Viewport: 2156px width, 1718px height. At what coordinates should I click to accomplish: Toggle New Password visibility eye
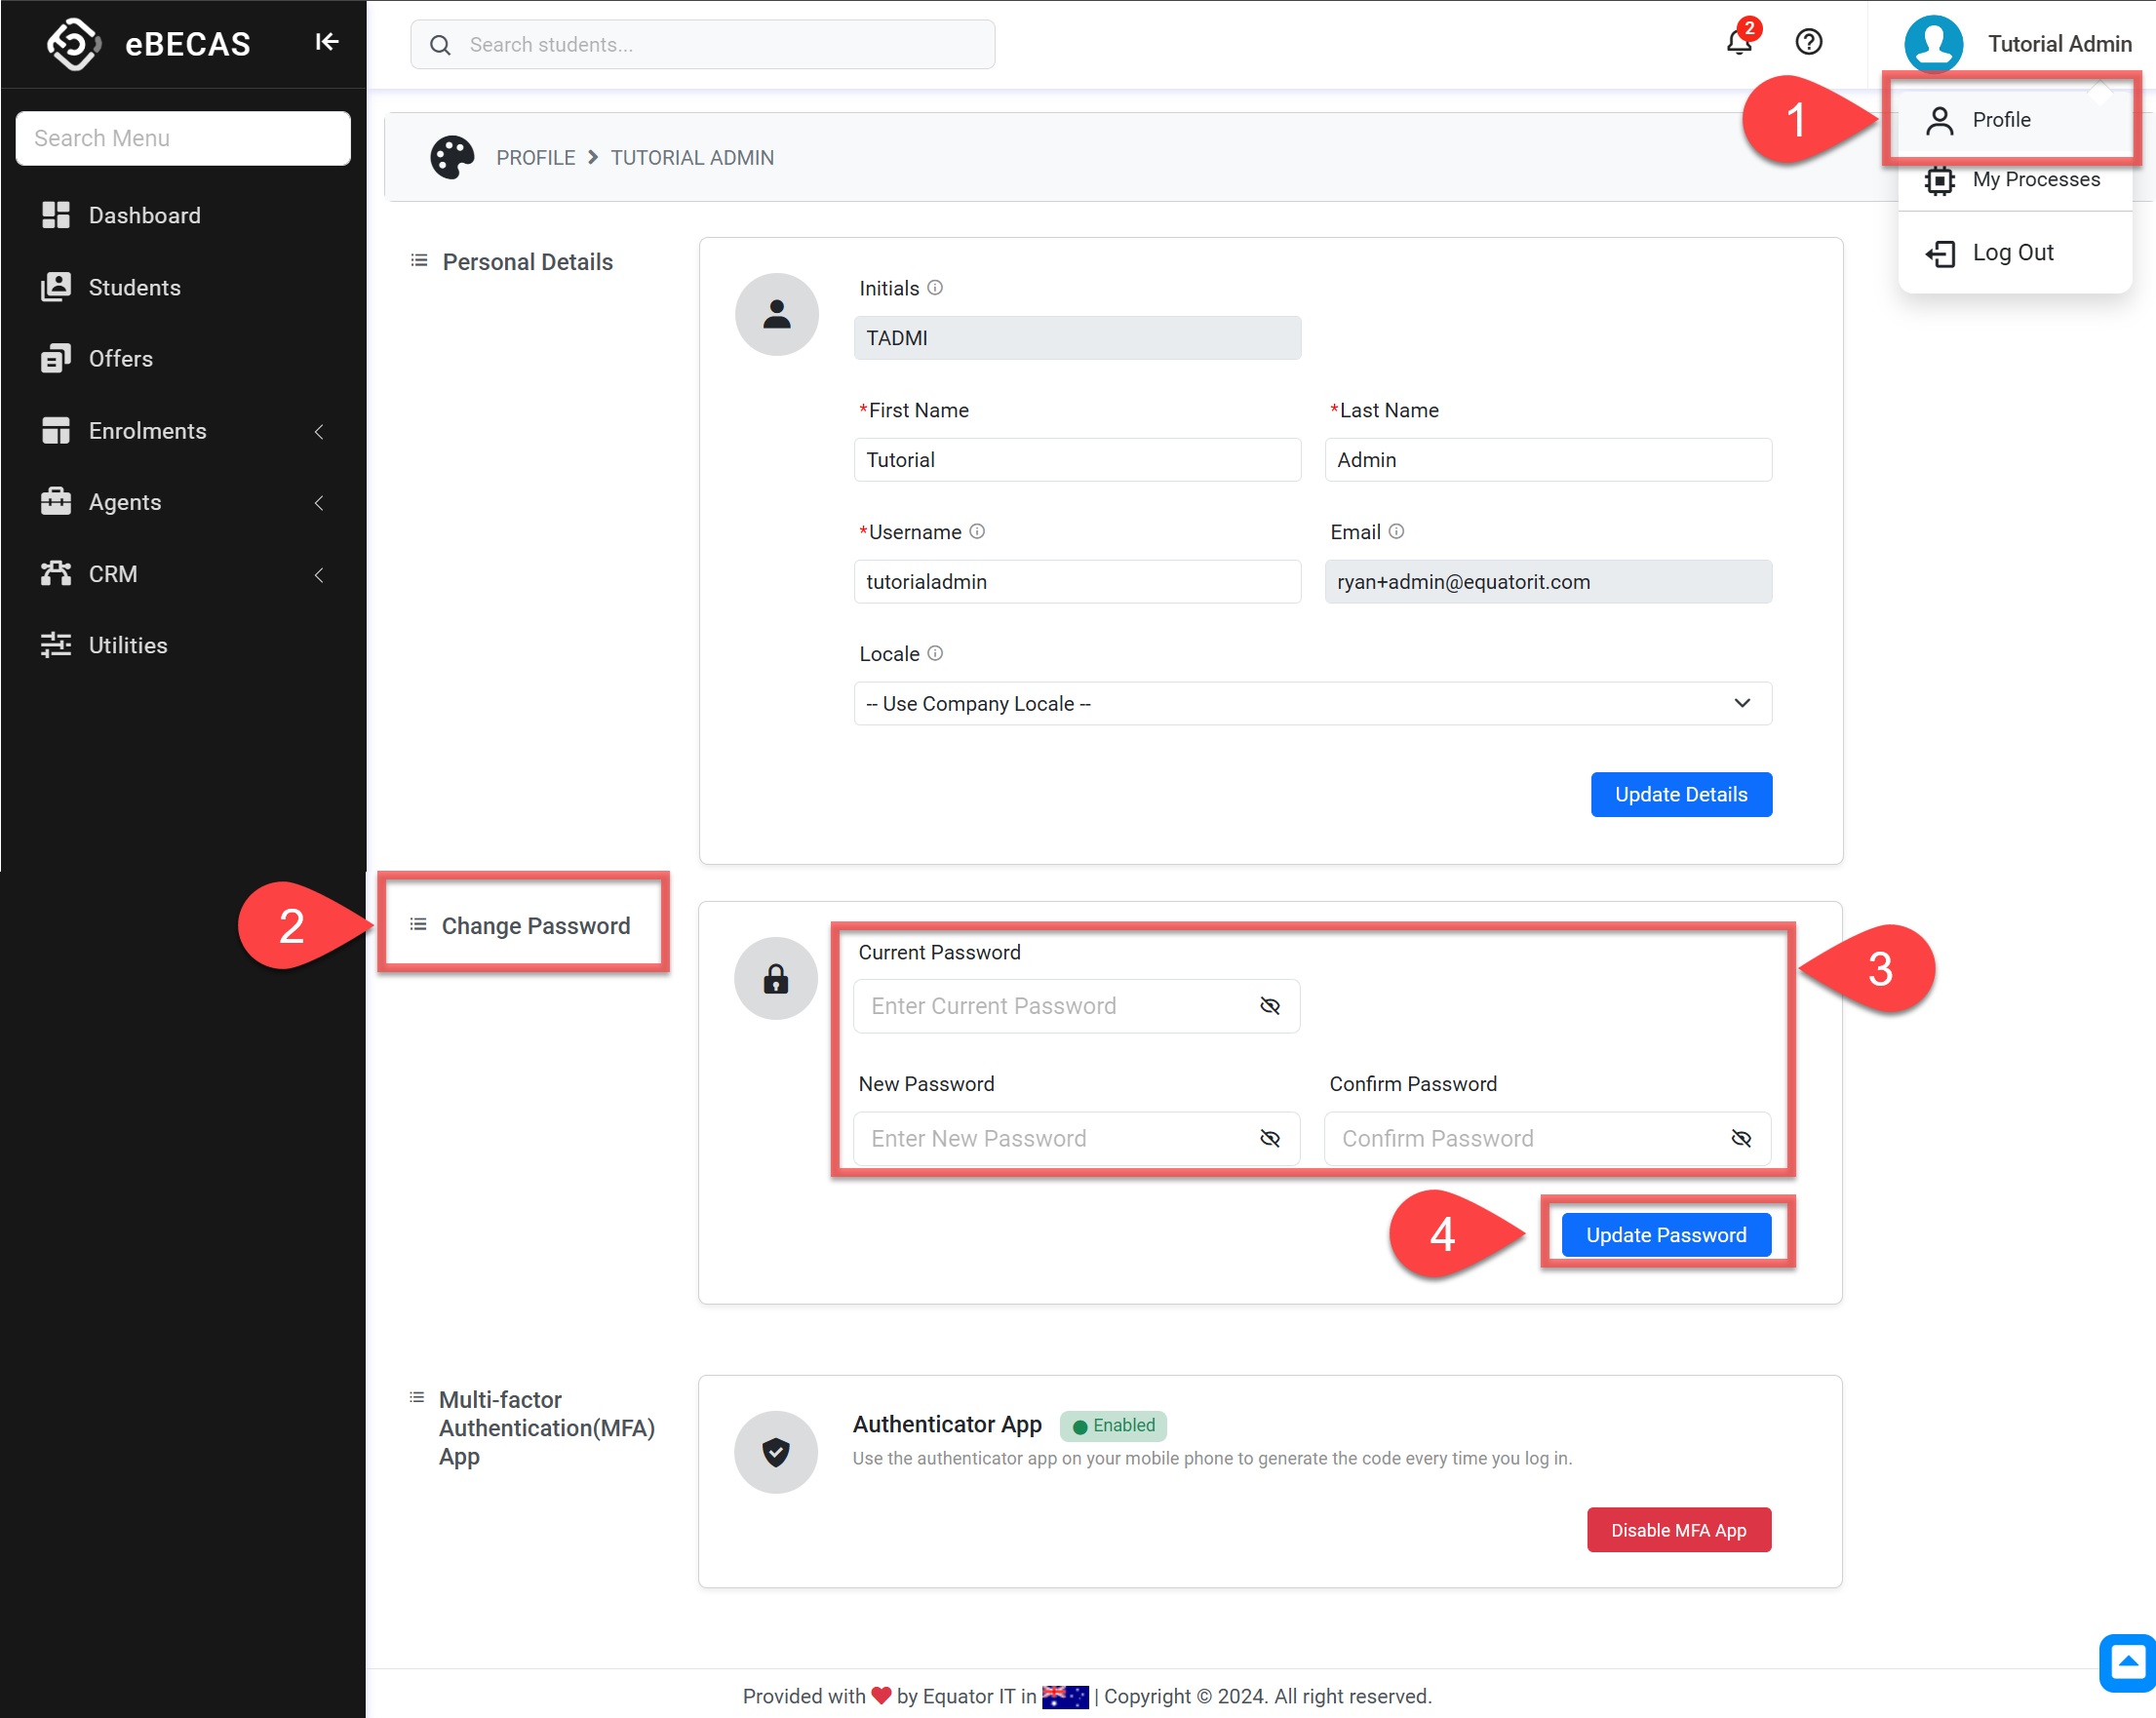tap(1270, 1138)
